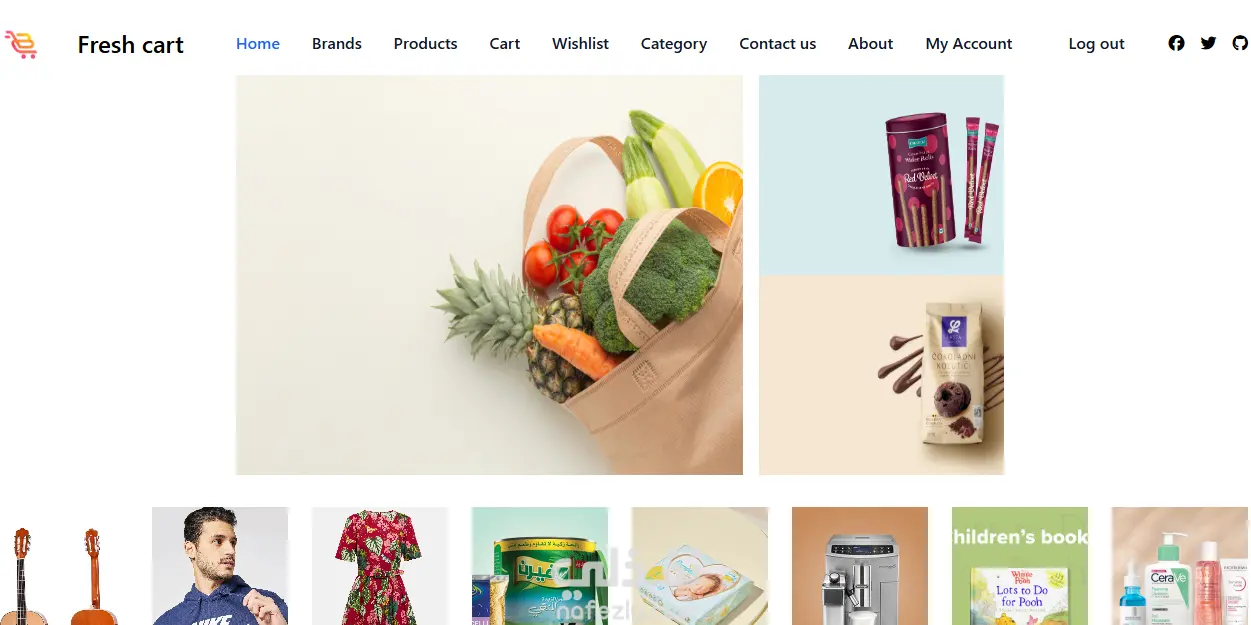
Task: Open the Brands page
Action: pos(337,44)
